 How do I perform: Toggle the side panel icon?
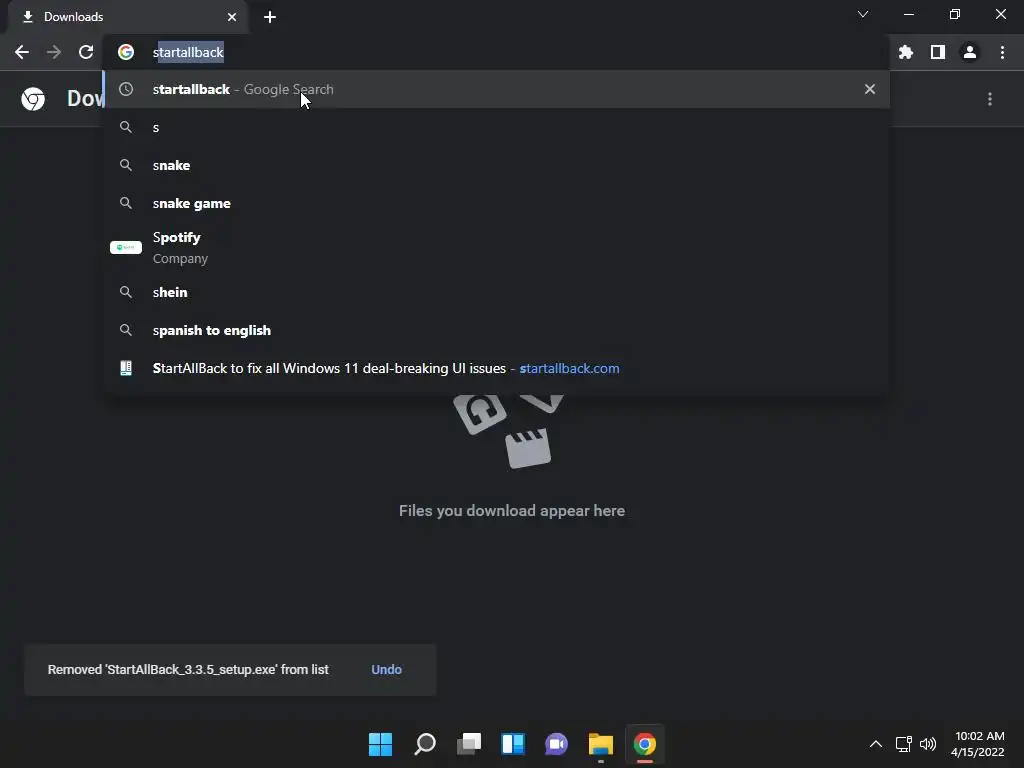(938, 52)
